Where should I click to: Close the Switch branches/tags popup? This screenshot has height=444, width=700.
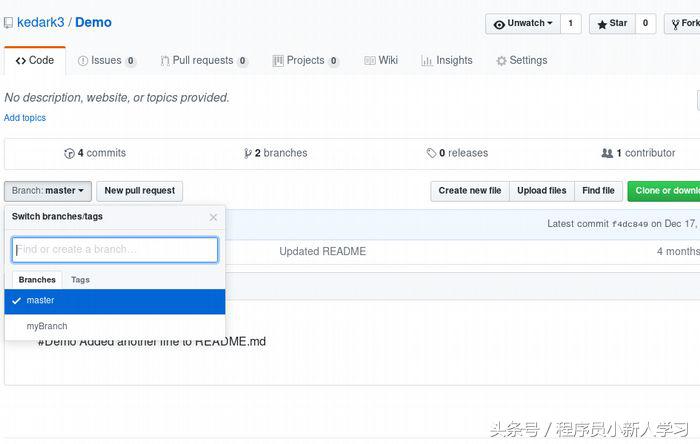213,217
